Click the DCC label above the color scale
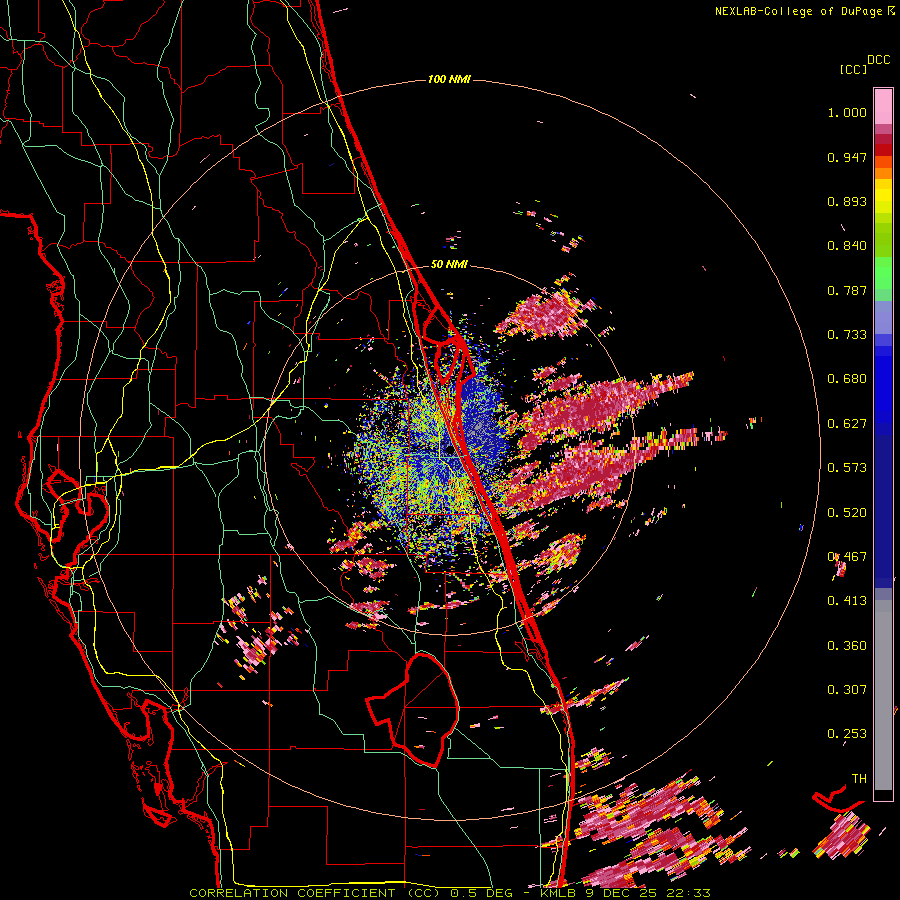Viewport: 900px width, 900px height. point(878,60)
